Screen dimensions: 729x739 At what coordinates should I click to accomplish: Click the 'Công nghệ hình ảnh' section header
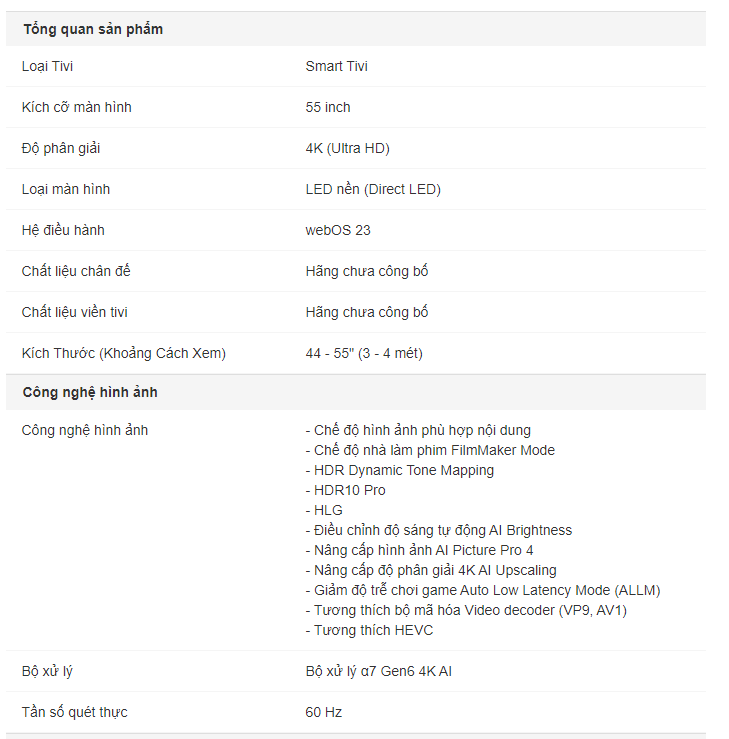click(90, 392)
